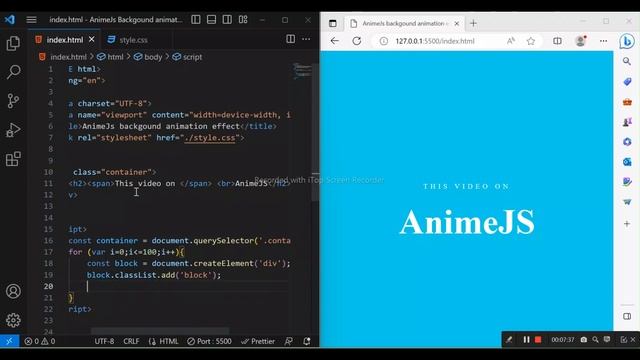Image resolution: width=640 pixels, height=360 pixels.
Task: Toggle Edge sidebar visibility button
Action: pyautogui.click(x=627, y=316)
